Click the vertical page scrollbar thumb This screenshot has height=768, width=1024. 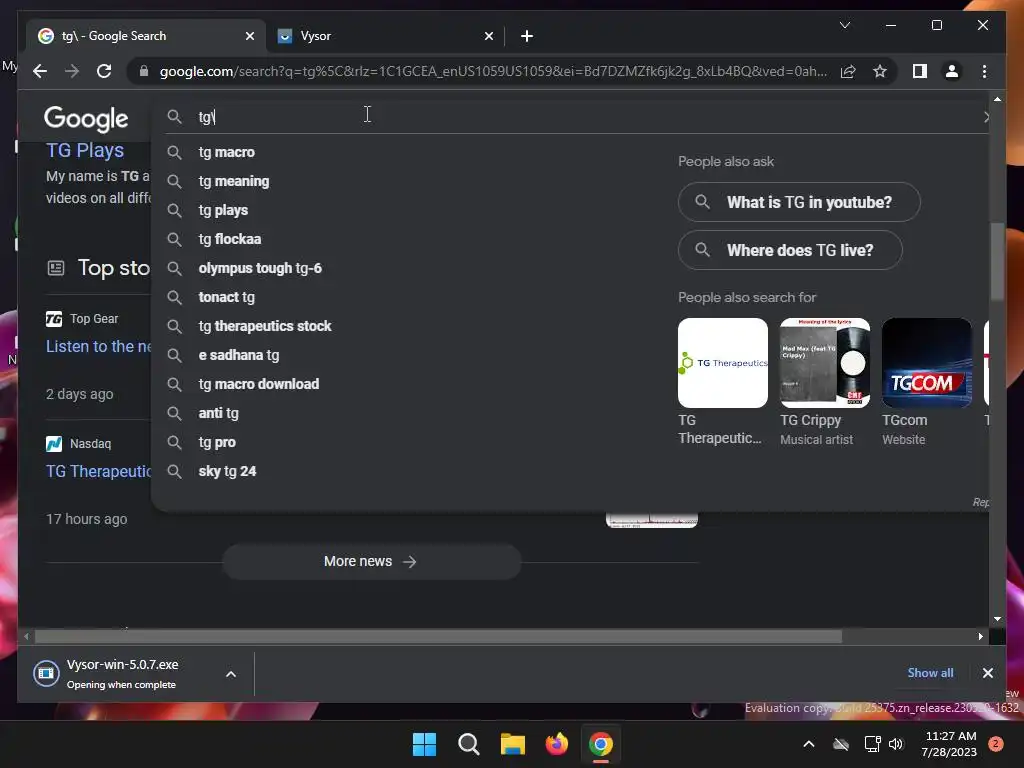997,261
